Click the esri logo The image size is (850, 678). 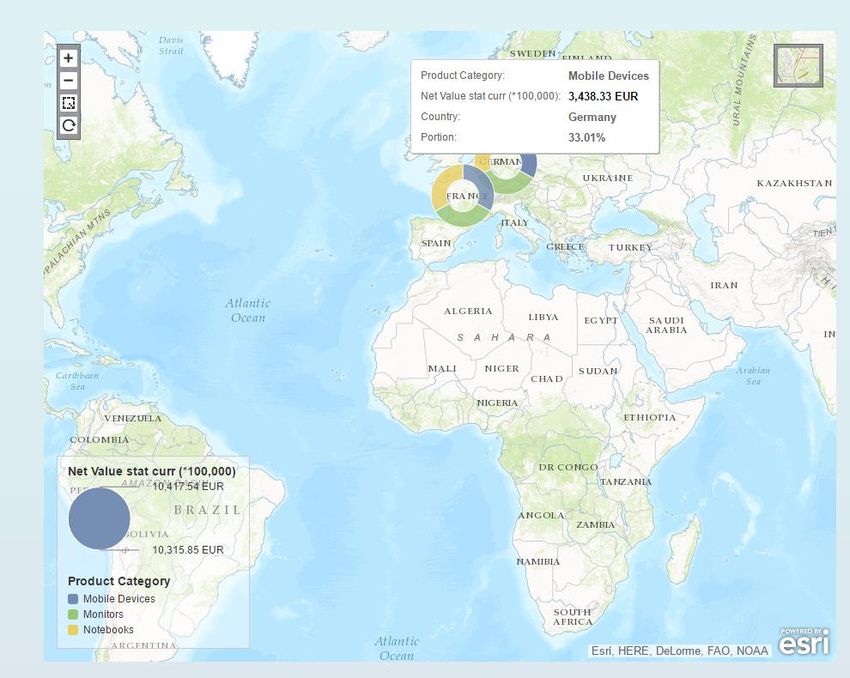coord(804,642)
